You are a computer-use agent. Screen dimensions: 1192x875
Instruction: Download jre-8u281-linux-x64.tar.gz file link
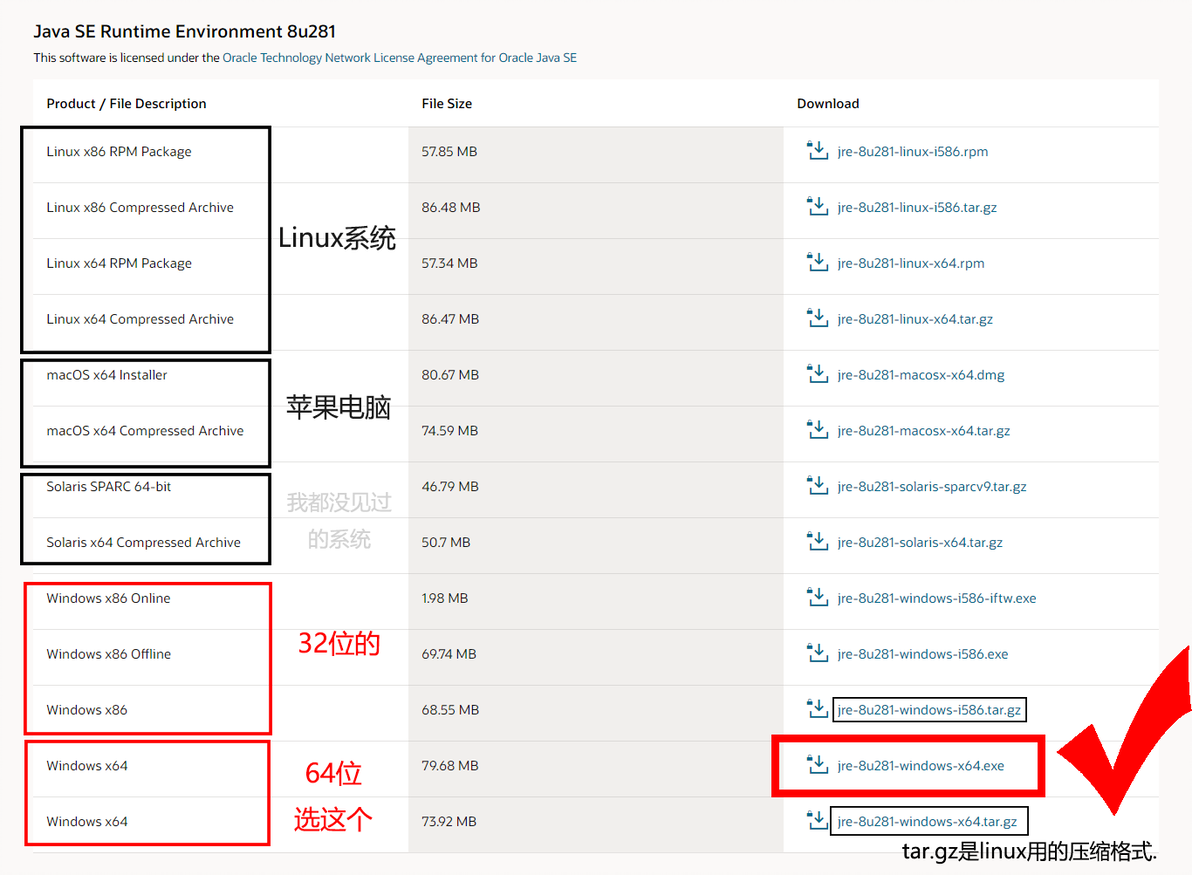coord(915,319)
